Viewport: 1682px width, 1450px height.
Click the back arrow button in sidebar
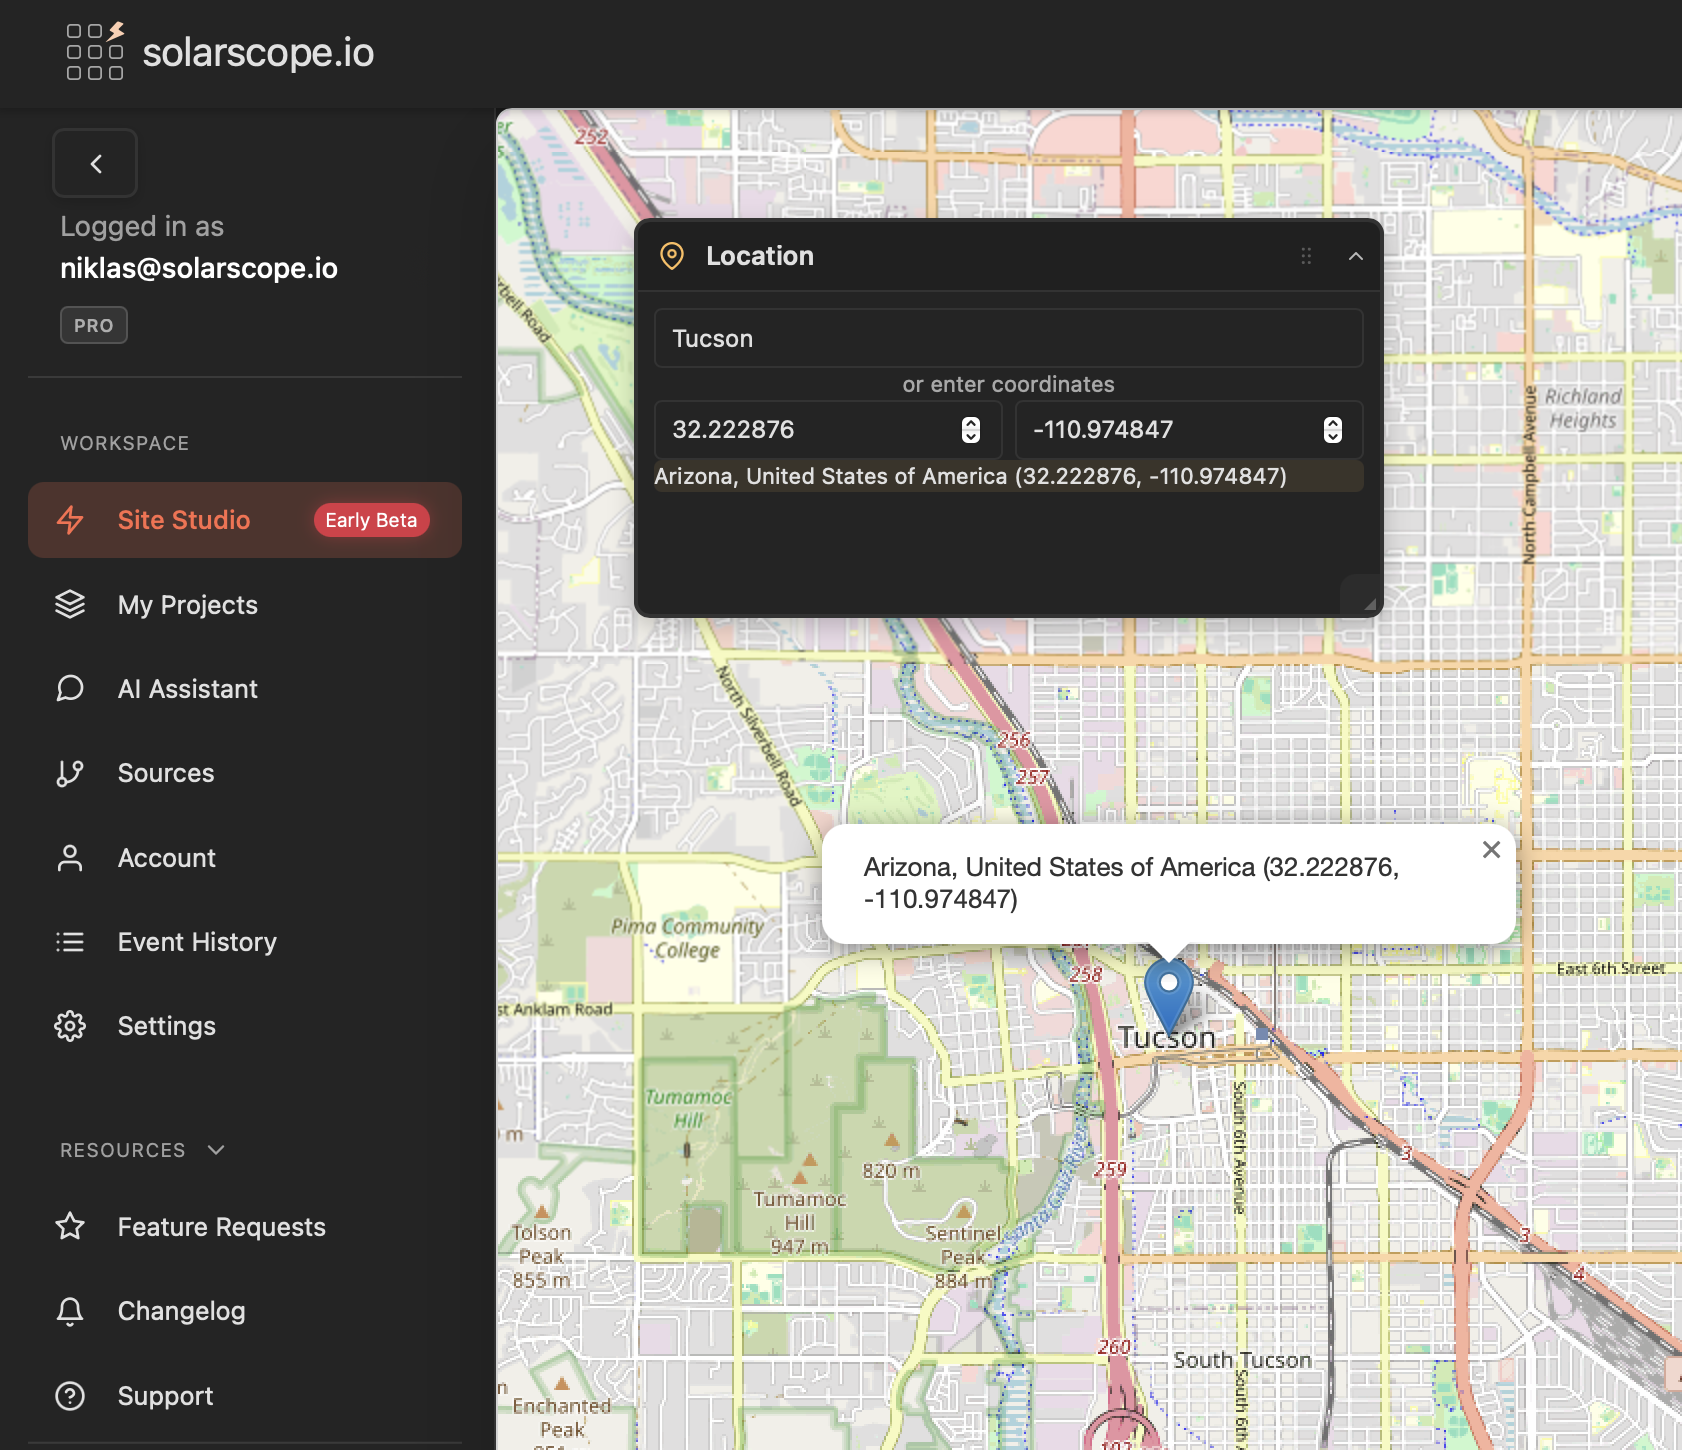(x=95, y=164)
